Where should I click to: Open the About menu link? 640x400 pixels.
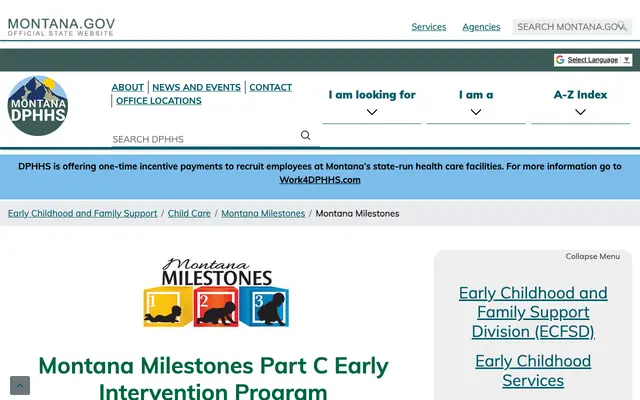coord(128,87)
